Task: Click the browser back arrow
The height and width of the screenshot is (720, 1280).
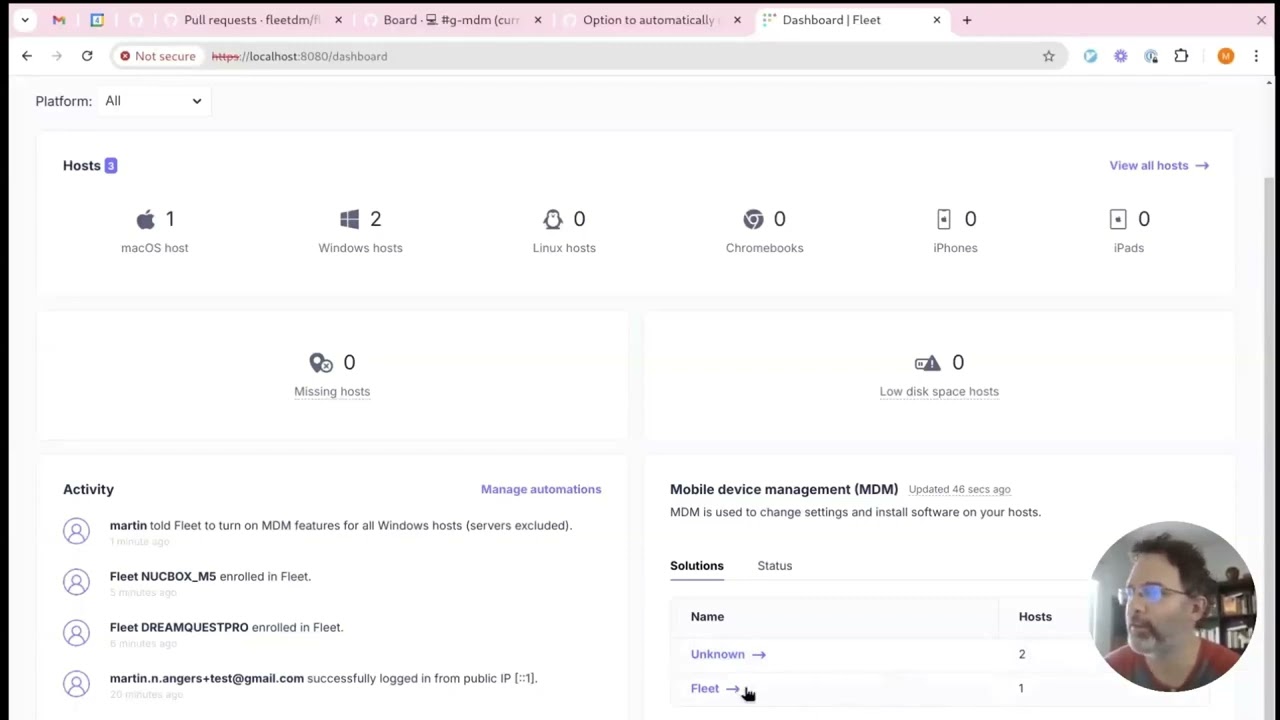Action: (x=27, y=56)
